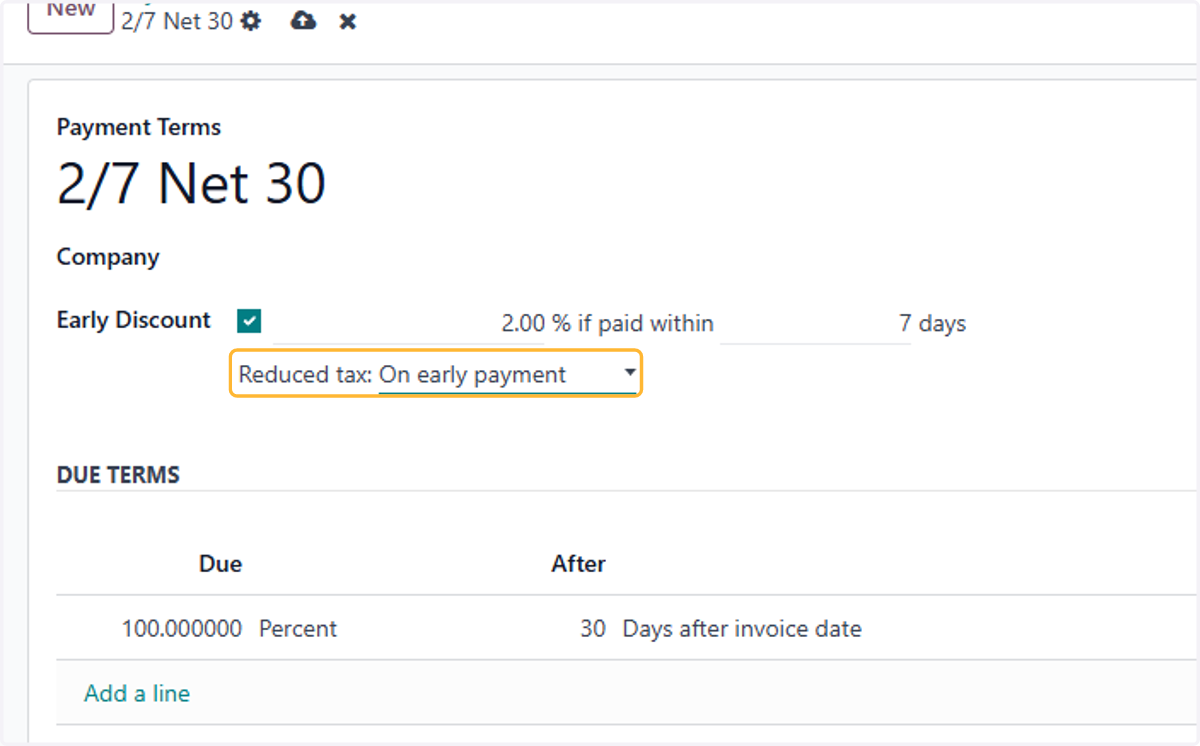This screenshot has height=746, width=1200.
Task: Save the record with the cloud upload icon
Action: click(303, 21)
